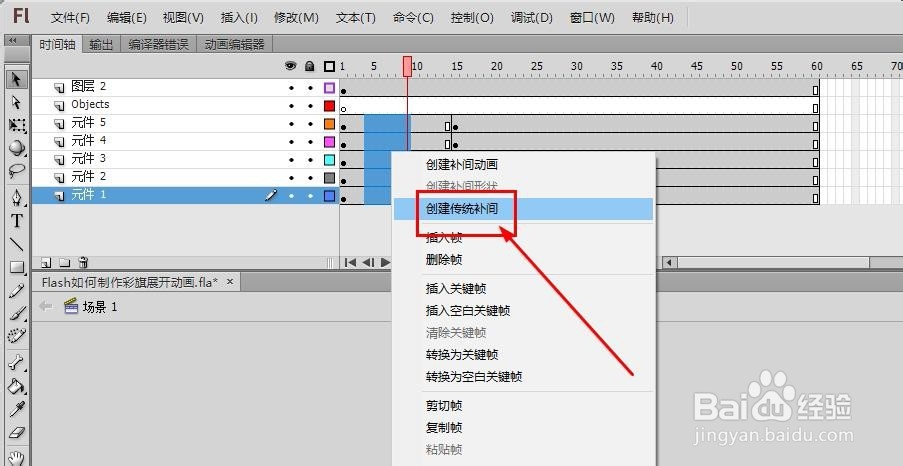
Task: Select the 元件 4 layer name
Action: (89, 141)
